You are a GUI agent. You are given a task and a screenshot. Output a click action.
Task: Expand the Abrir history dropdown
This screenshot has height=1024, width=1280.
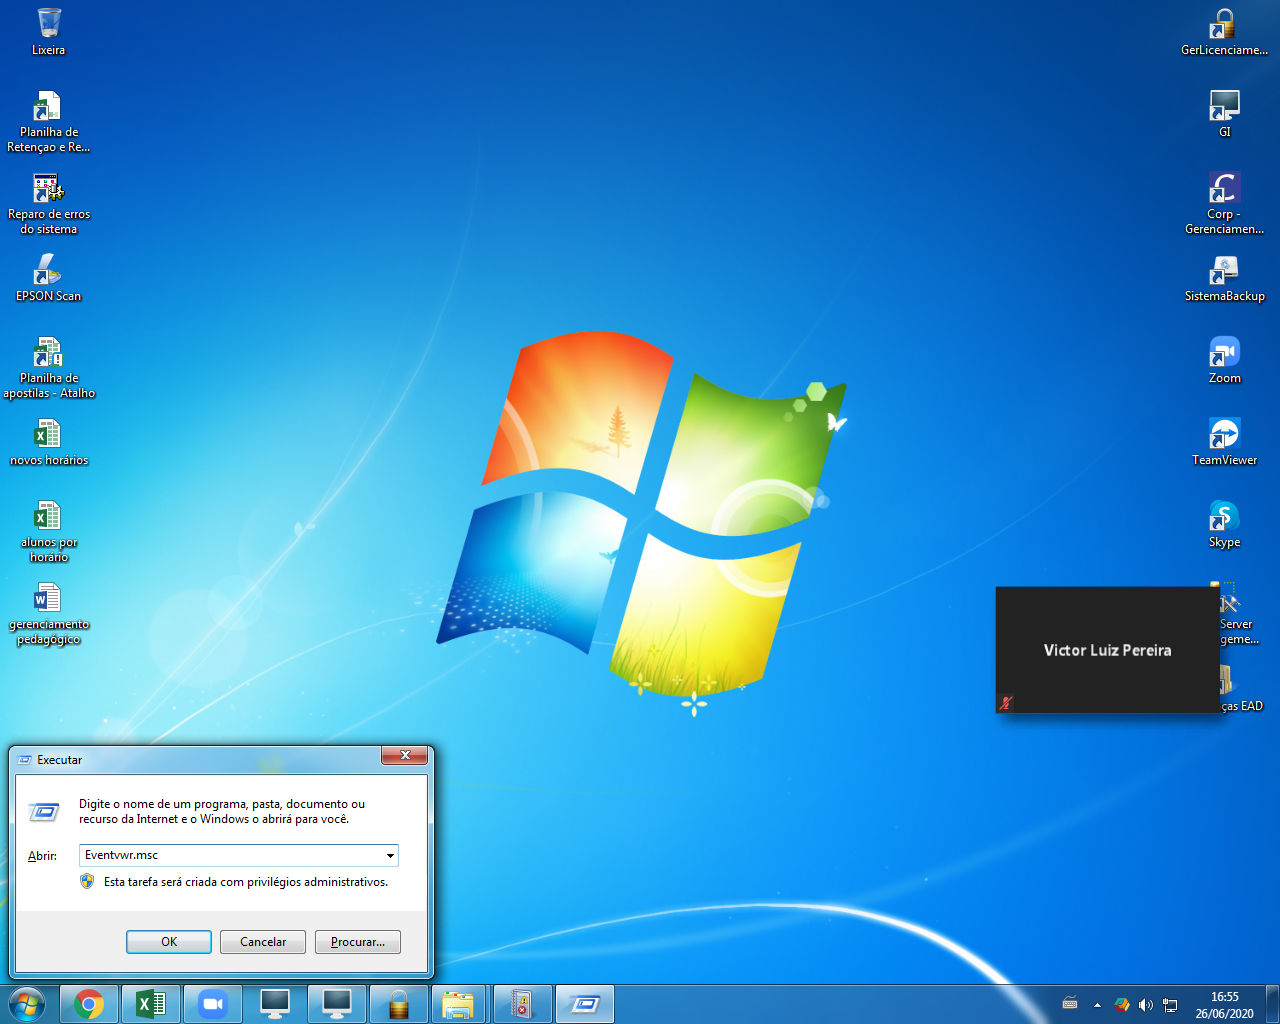point(390,856)
